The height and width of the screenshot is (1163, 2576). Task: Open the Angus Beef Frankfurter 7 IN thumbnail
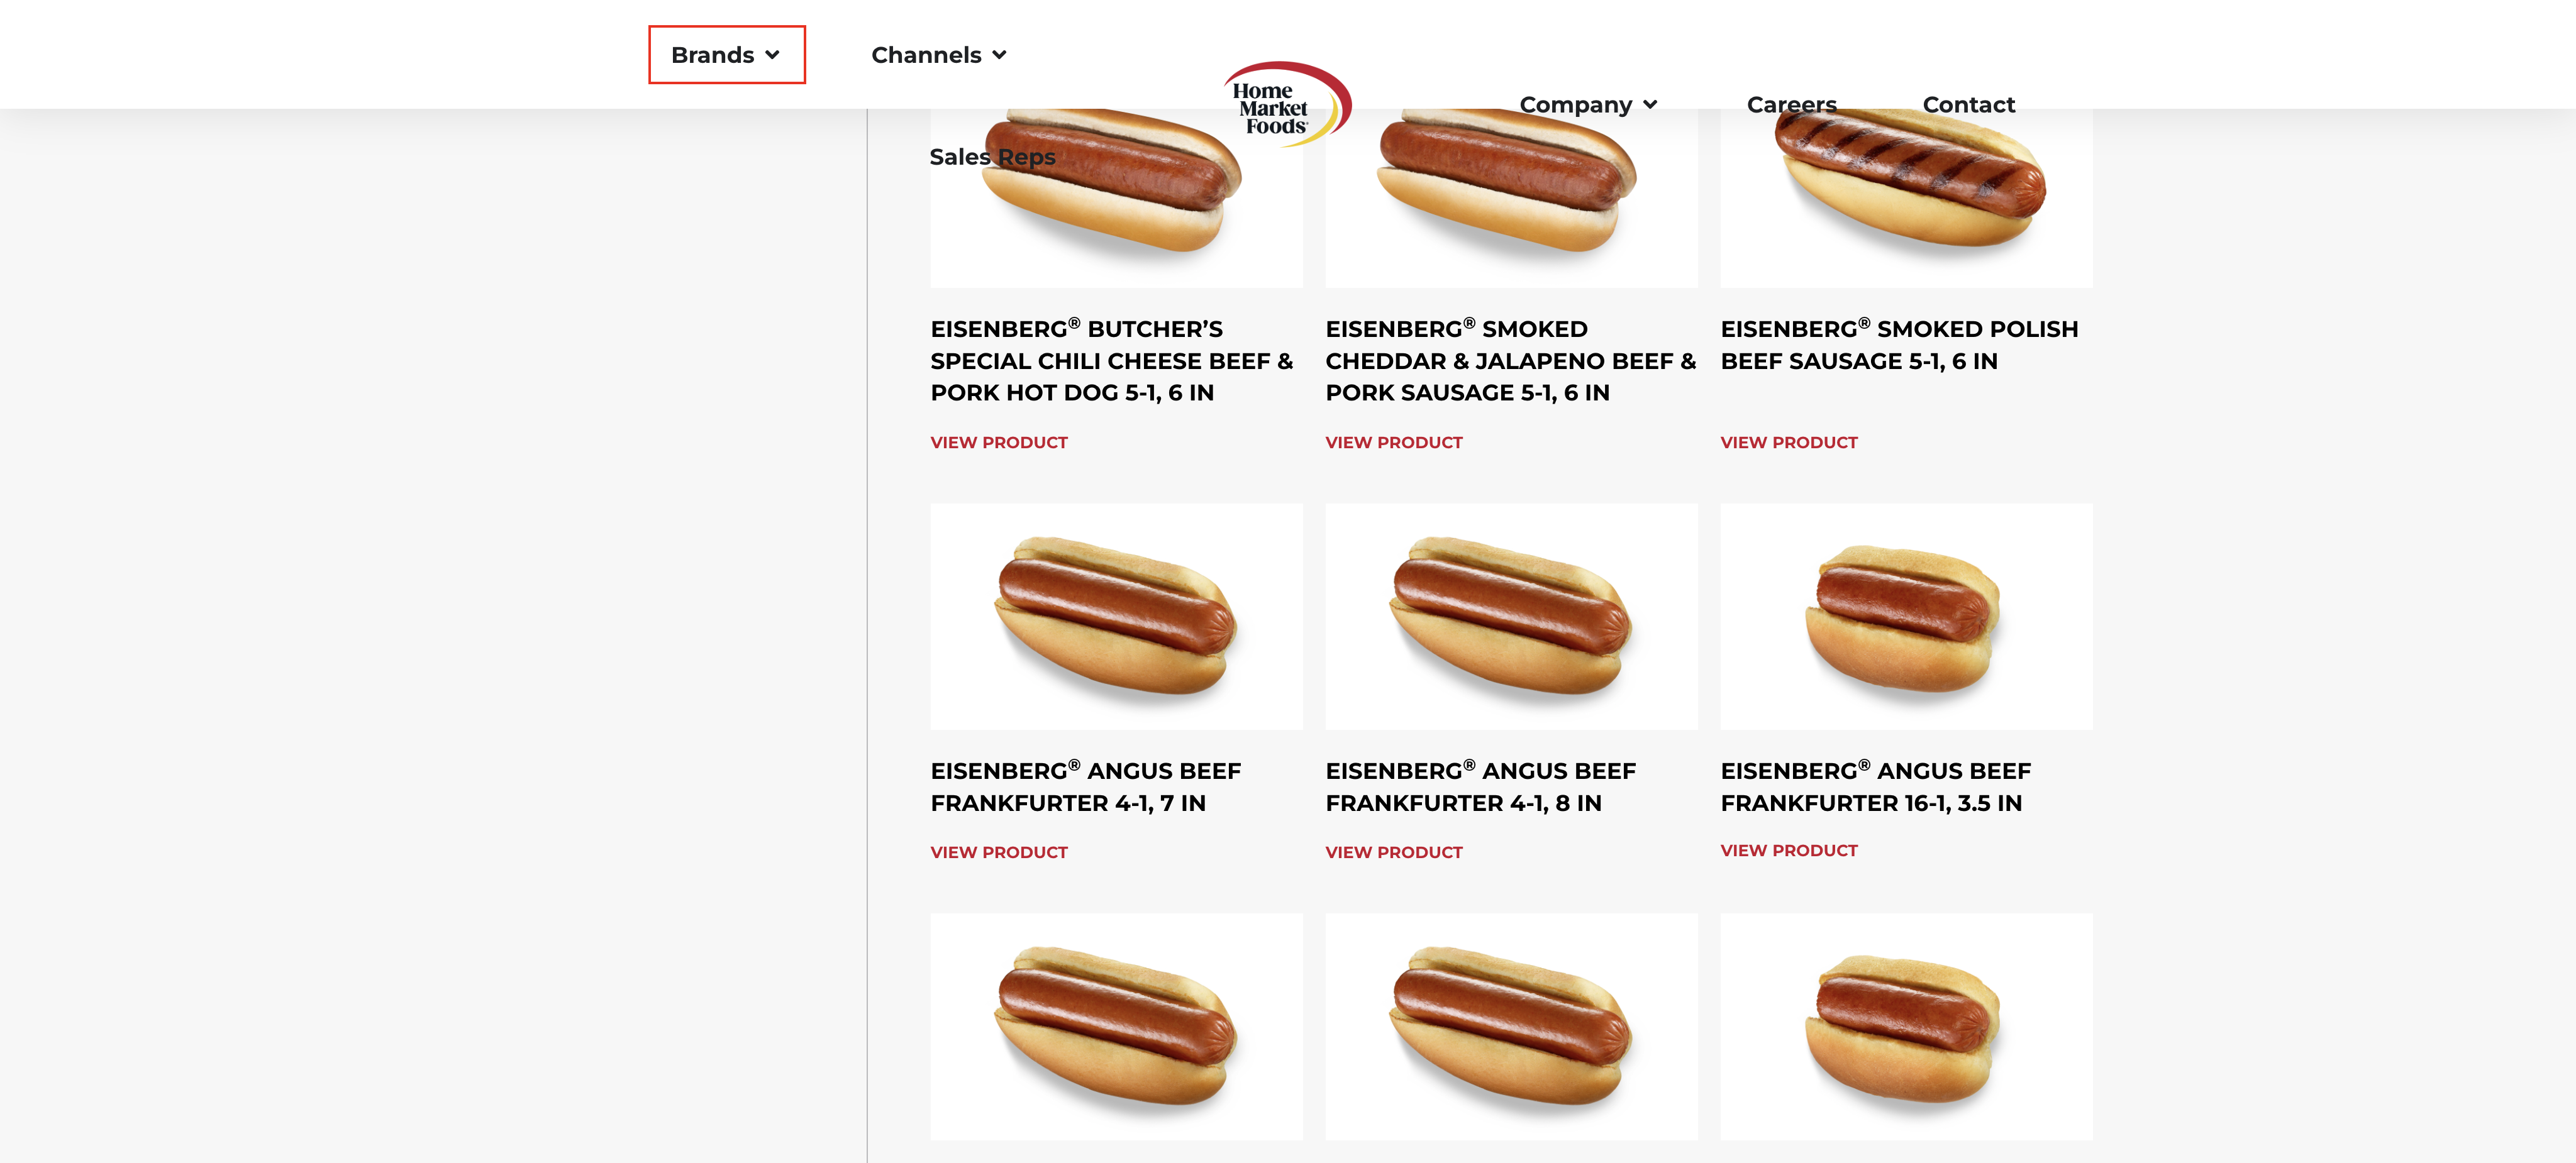(x=1116, y=616)
